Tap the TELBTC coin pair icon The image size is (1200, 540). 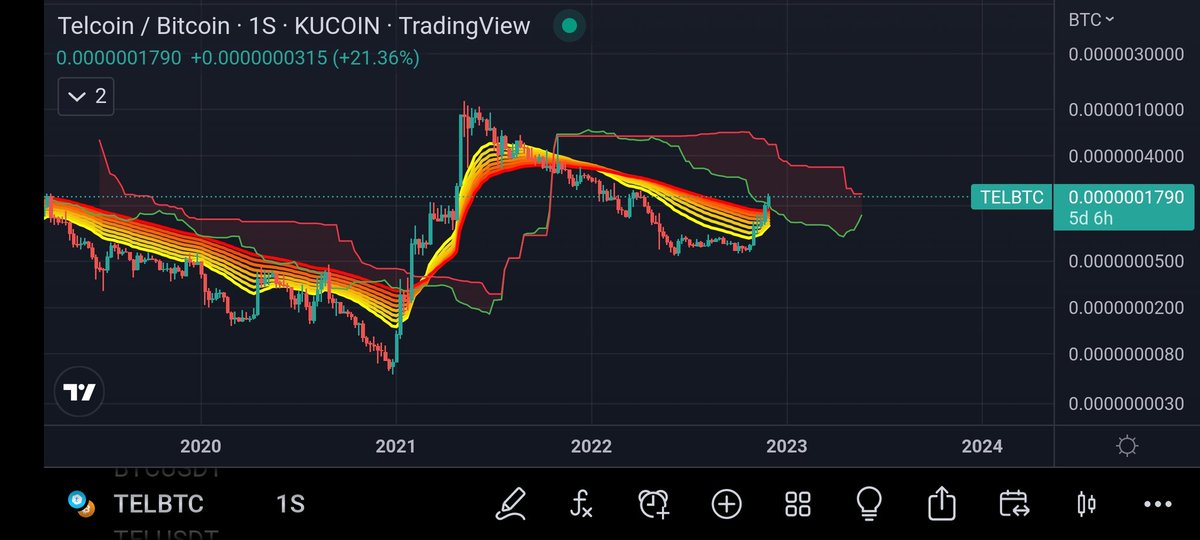click(x=80, y=504)
